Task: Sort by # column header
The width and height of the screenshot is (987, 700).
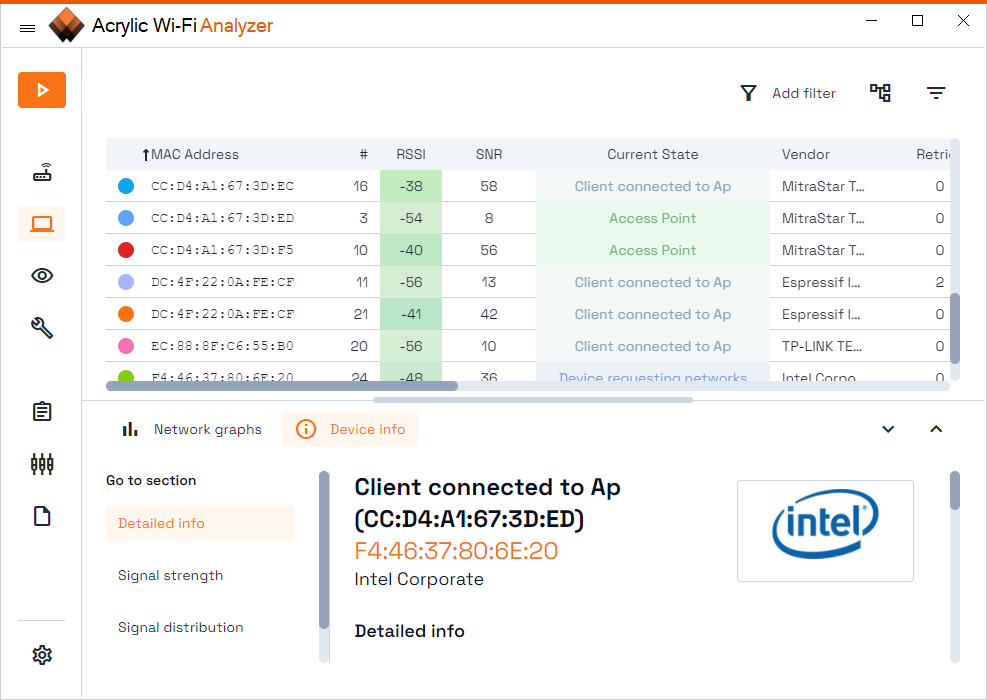Action: 363,154
